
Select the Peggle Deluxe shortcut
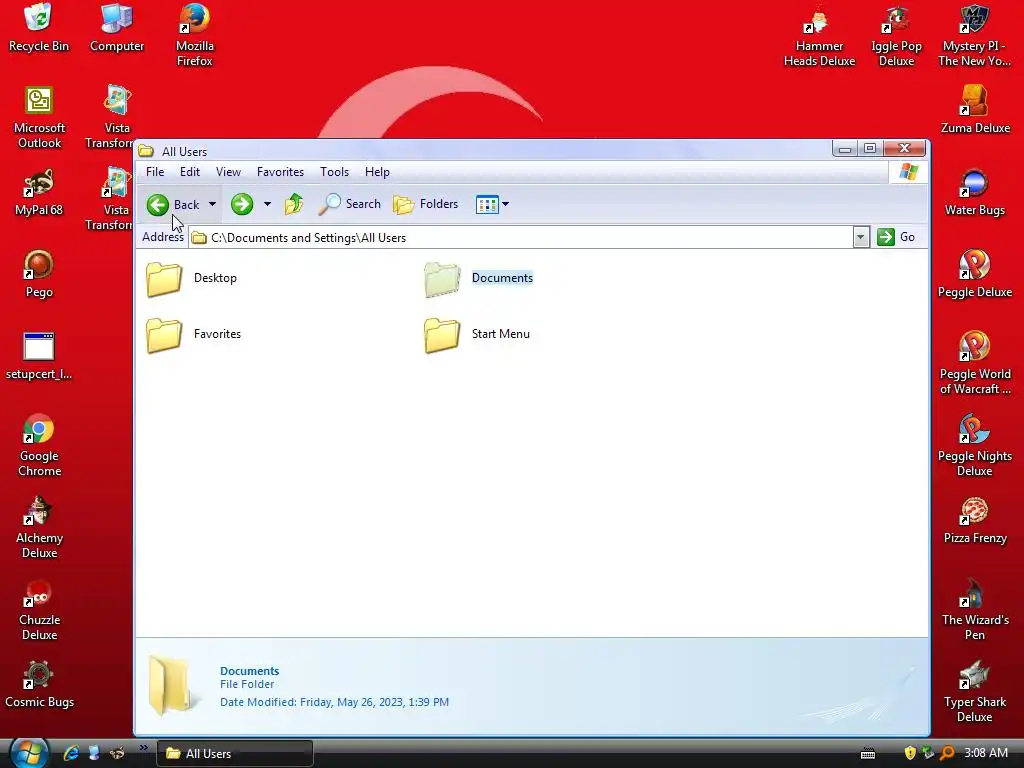click(x=974, y=274)
